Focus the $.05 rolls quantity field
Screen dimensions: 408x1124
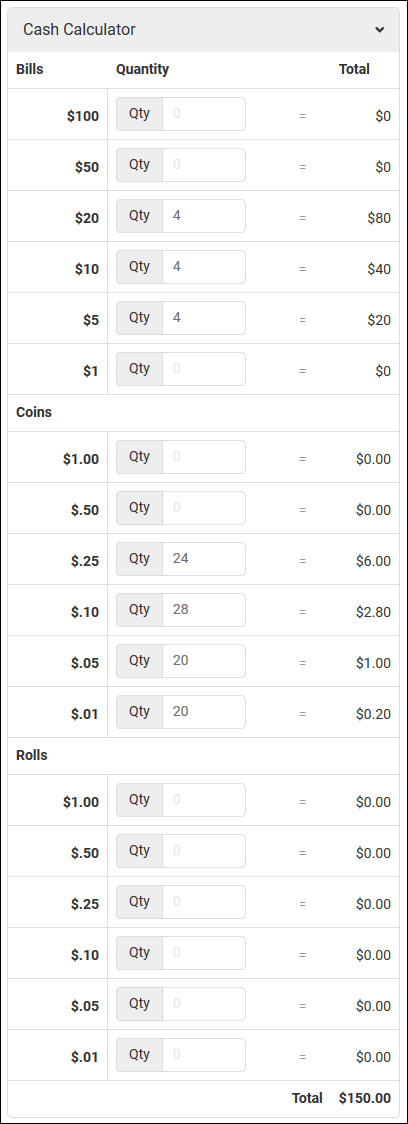(204, 1003)
